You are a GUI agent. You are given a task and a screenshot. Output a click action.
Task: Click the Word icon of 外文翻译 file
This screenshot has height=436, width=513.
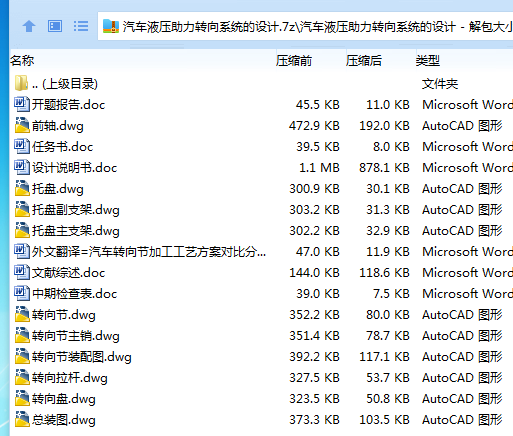coord(22,251)
